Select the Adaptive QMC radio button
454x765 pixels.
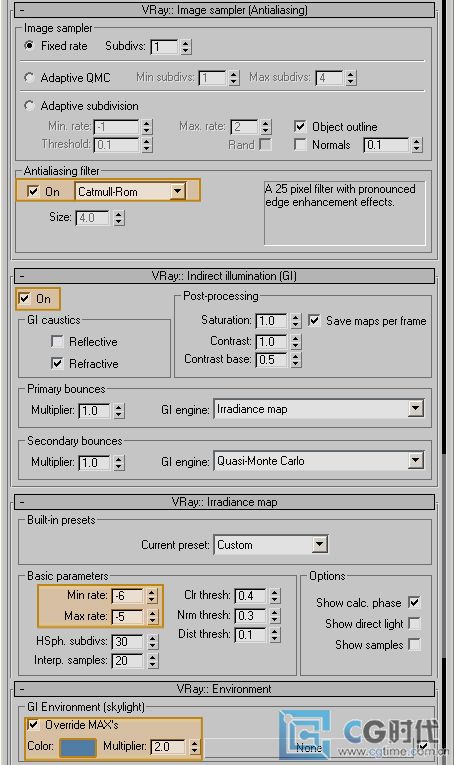pyautogui.click(x=29, y=78)
